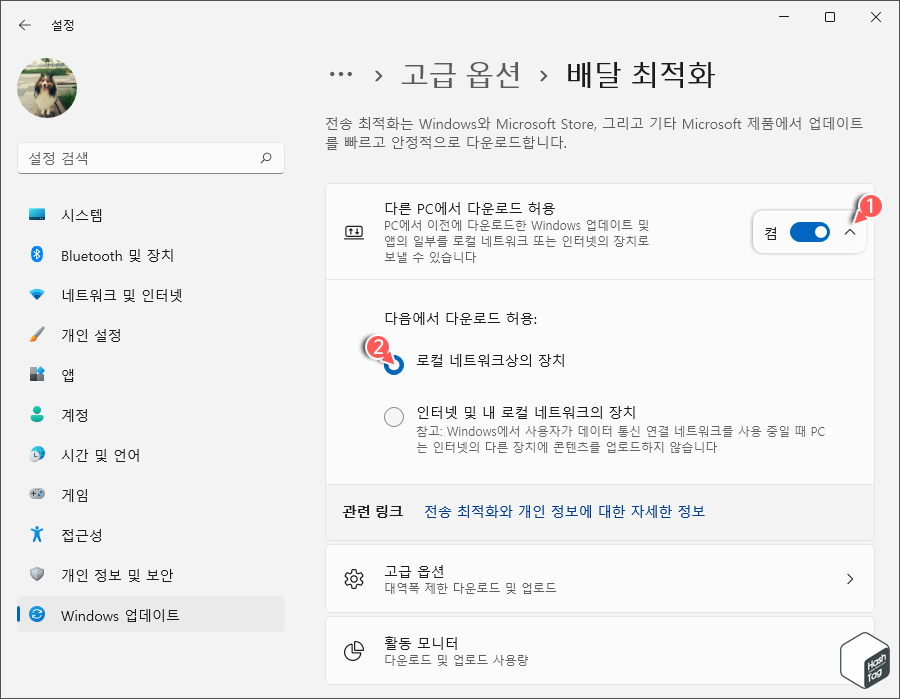Select the Windows 업데이트 label

click(120, 615)
